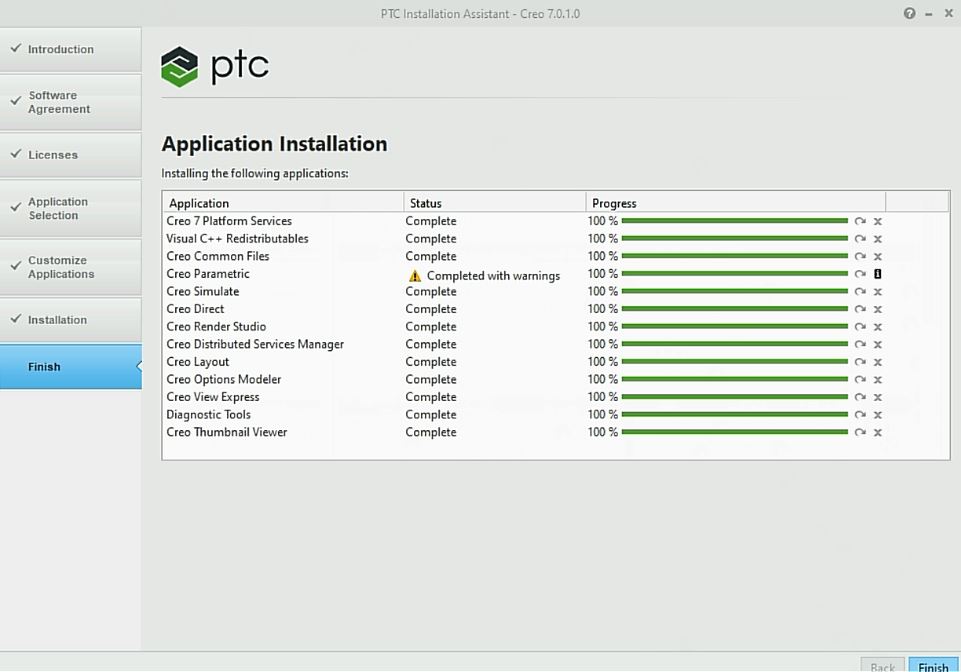Viewport: 961px width, 672px height.
Task: Click the X icon in Creo Direct row
Action: pos(878,309)
